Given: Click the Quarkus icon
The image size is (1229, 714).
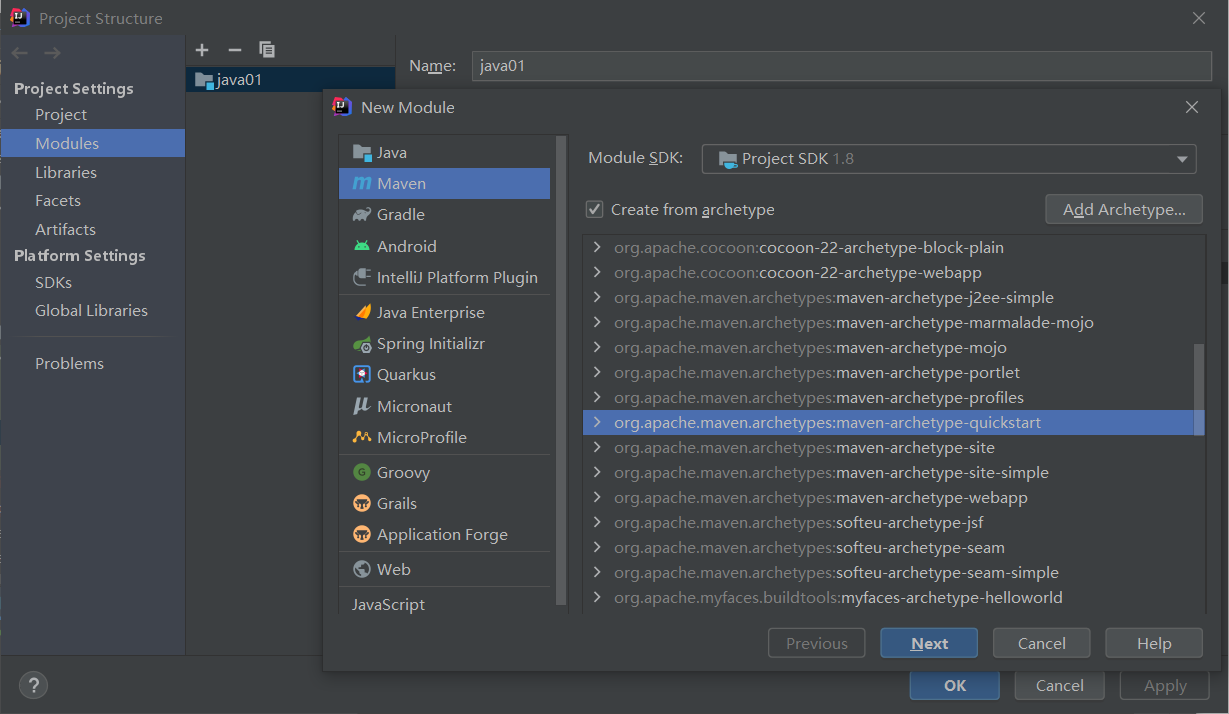Looking at the screenshot, I should coord(361,374).
